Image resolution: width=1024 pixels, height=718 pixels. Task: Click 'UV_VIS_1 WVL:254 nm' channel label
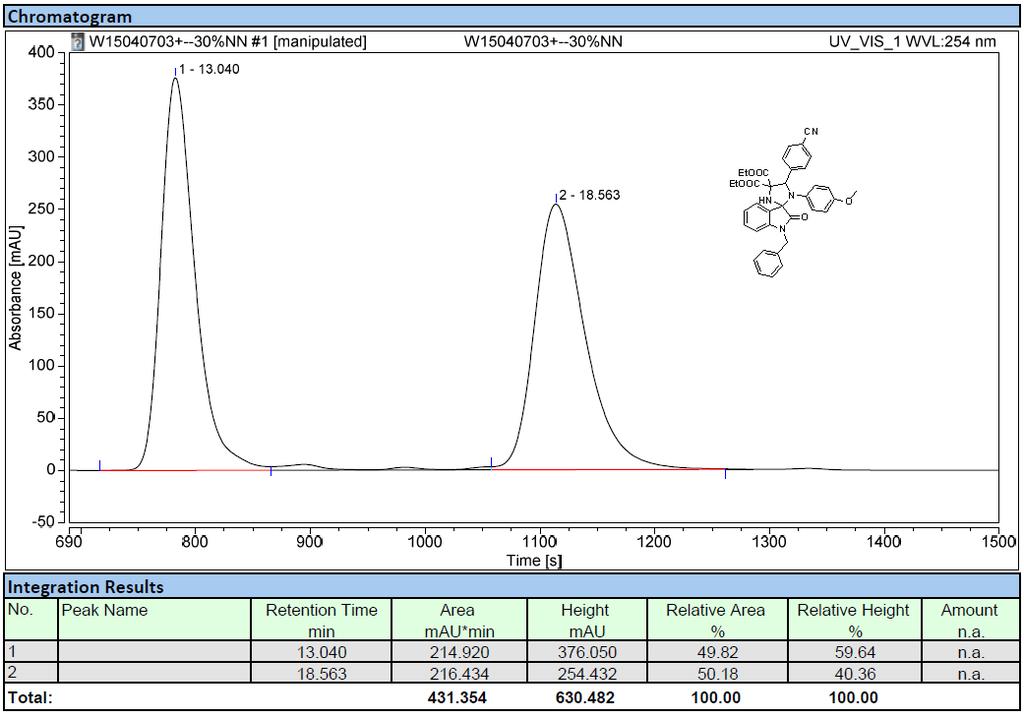point(912,42)
